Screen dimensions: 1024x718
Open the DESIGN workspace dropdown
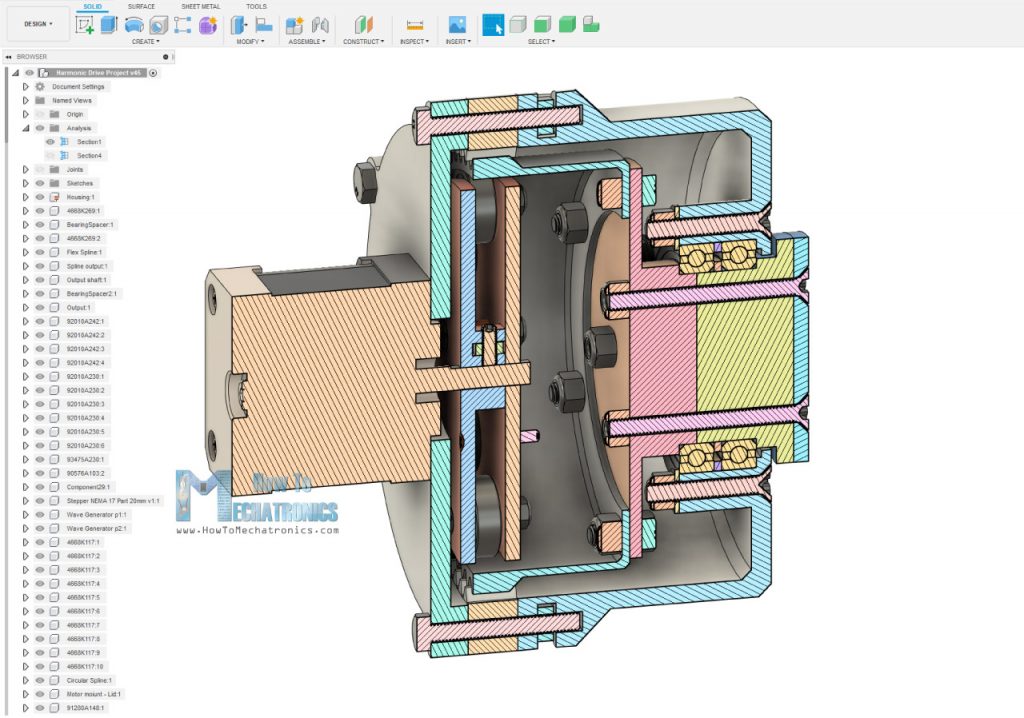pyautogui.click(x=36, y=23)
